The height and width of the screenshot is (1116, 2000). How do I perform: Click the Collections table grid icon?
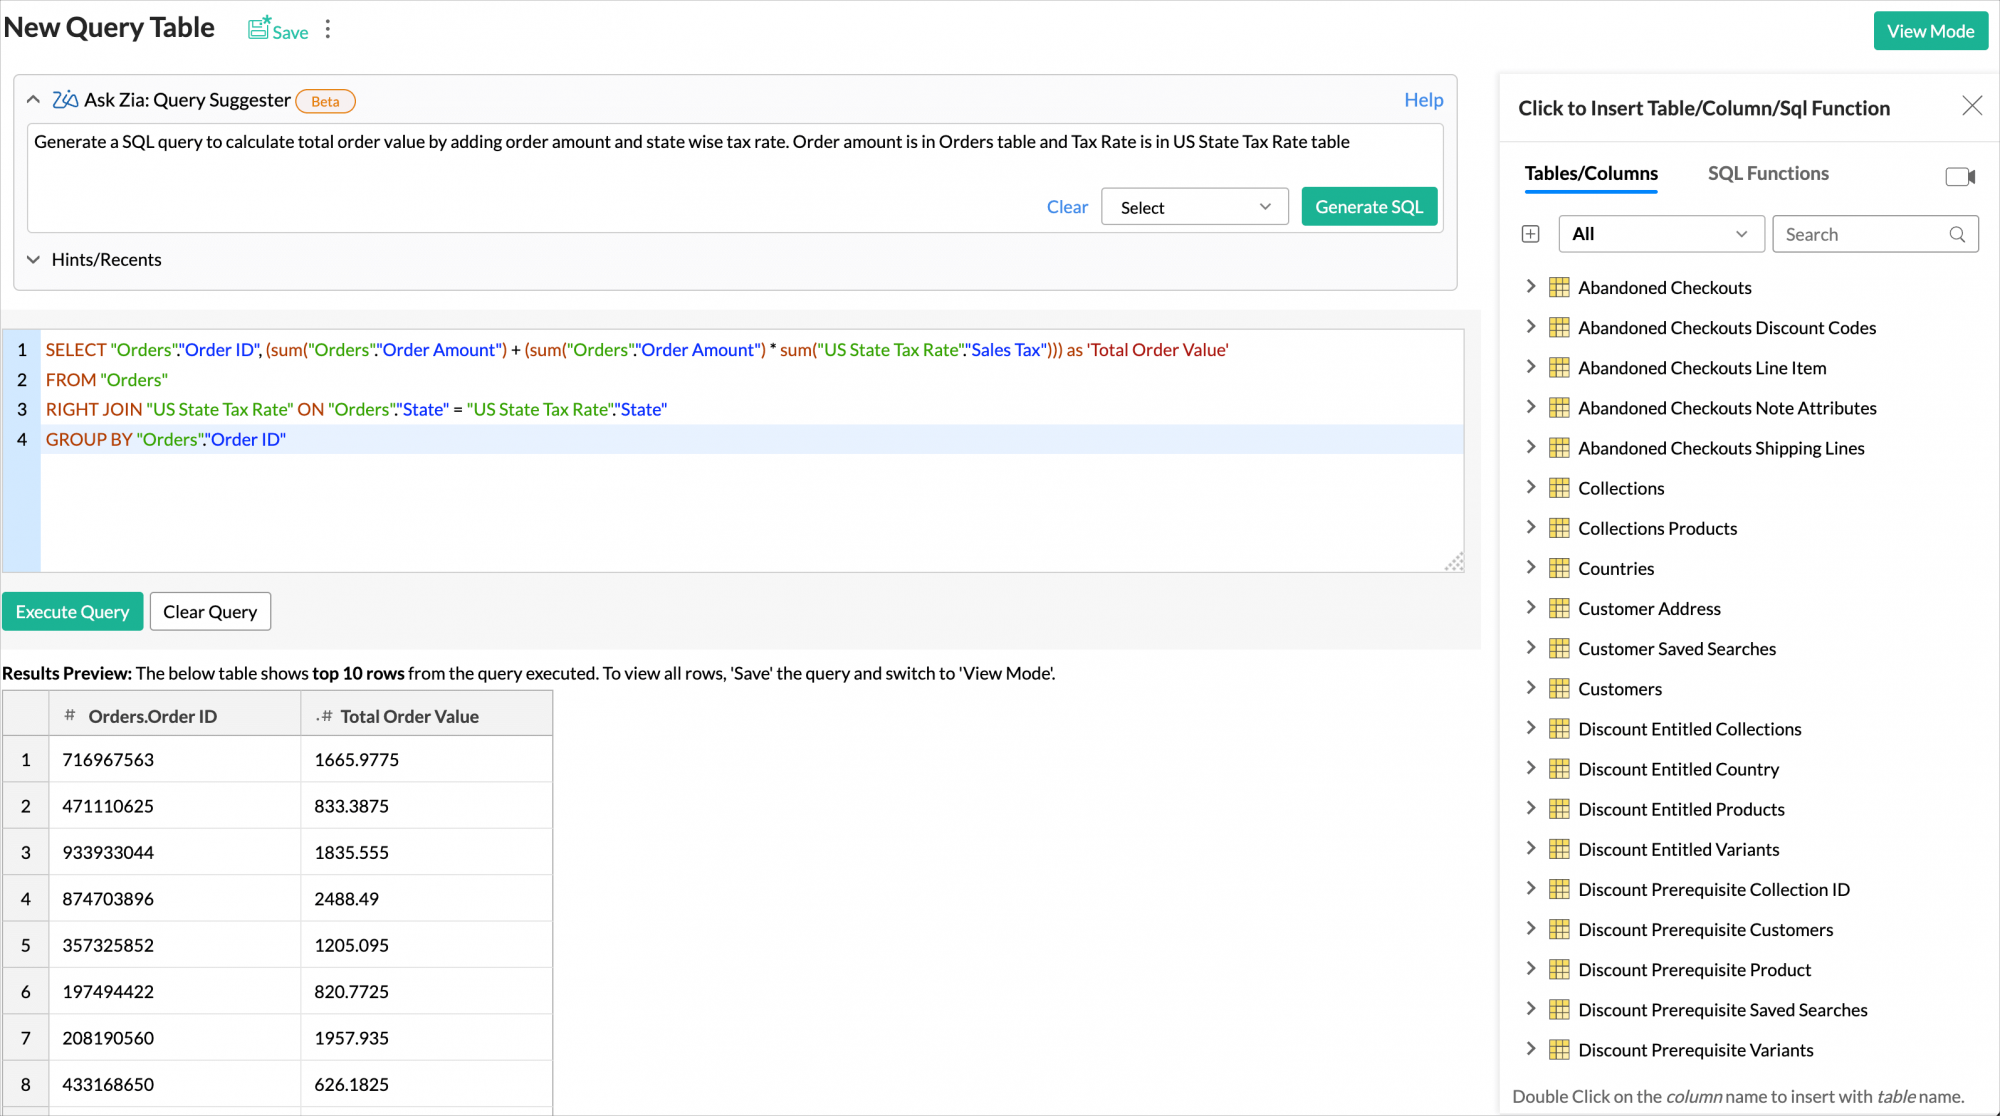click(x=1559, y=488)
